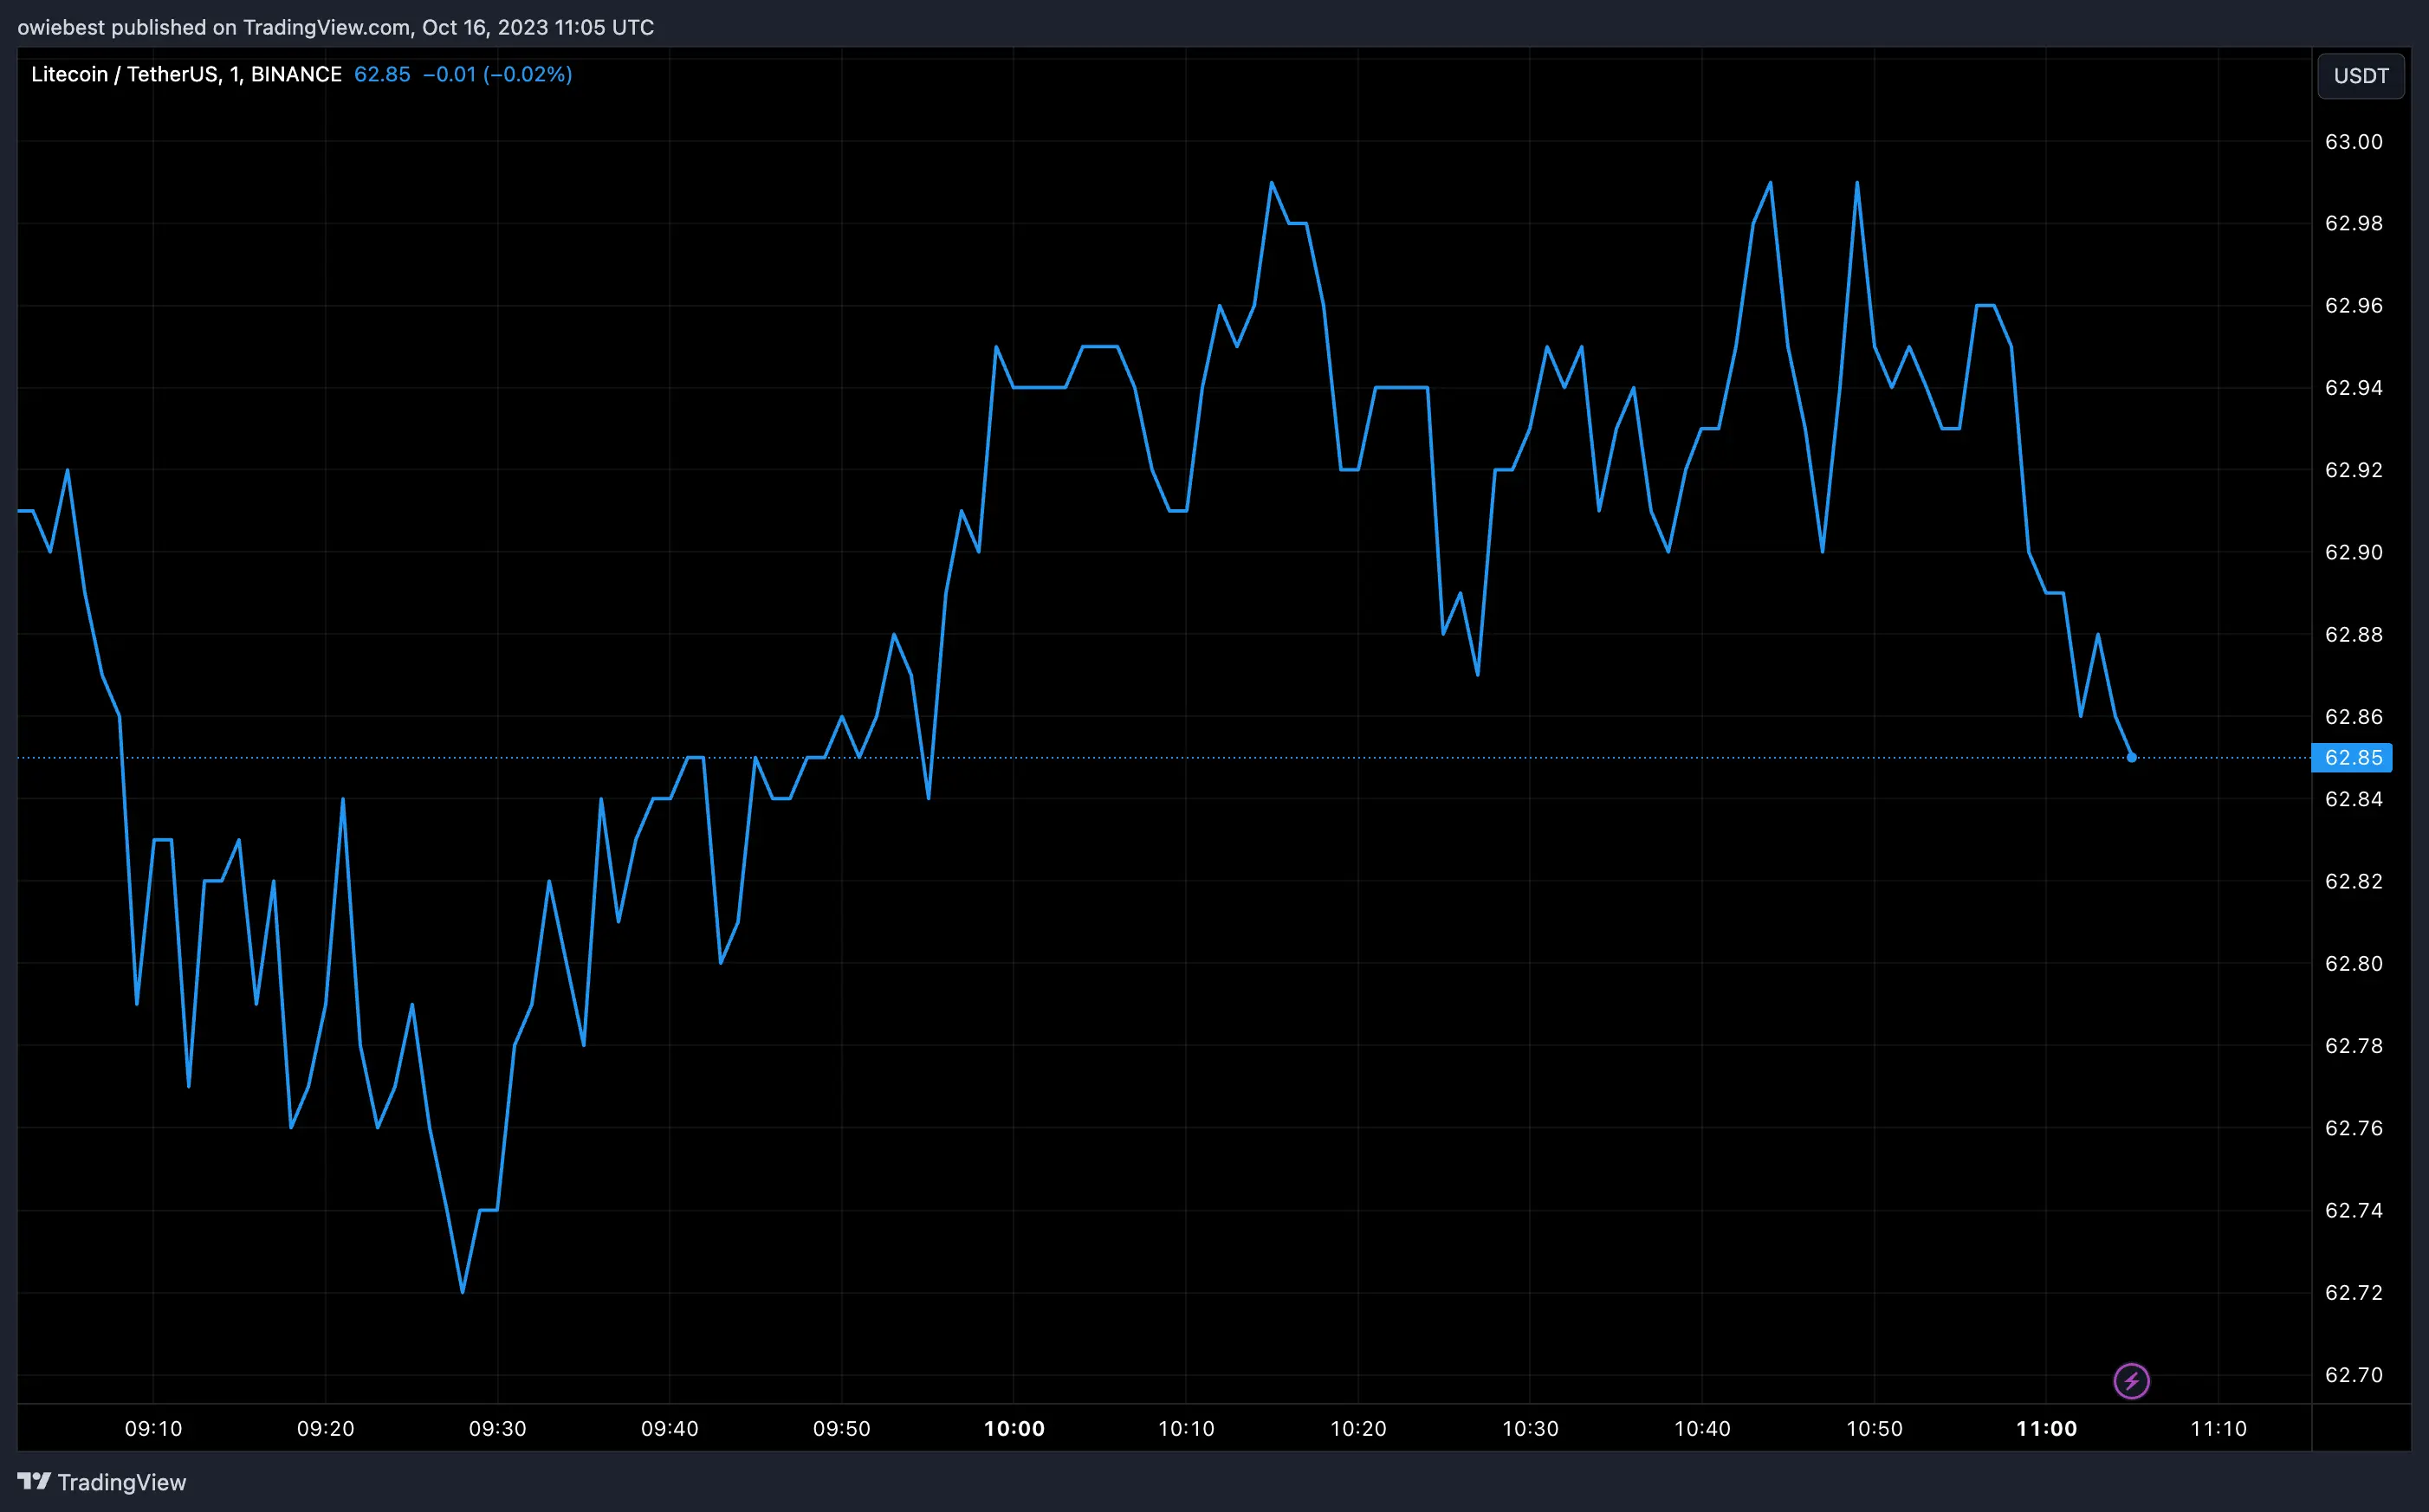Click the 09:40 time axis label
This screenshot has height=1512, width=2429.
coord(669,1428)
